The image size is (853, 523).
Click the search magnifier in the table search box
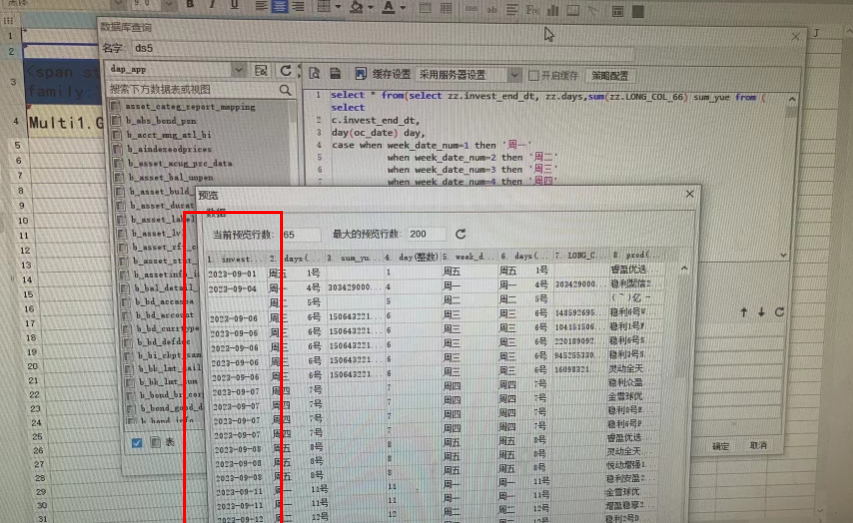(285, 90)
